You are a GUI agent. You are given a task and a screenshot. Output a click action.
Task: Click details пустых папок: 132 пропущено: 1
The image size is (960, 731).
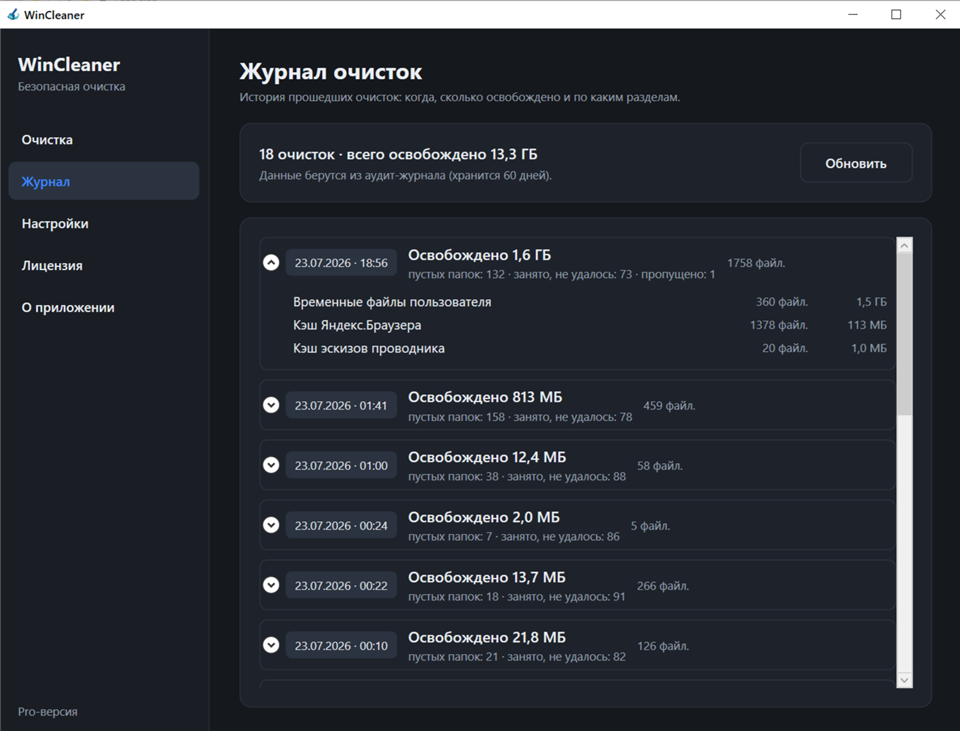[x=561, y=274]
